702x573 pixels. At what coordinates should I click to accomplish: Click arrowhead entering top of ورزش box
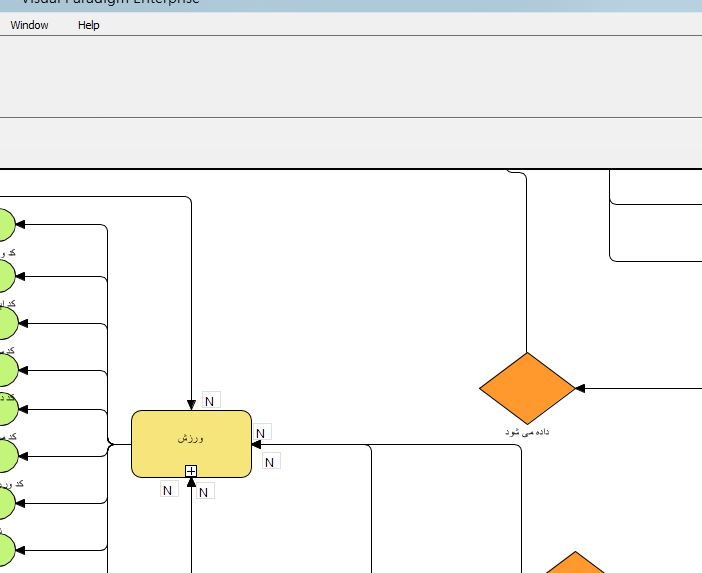coord(191,404)
